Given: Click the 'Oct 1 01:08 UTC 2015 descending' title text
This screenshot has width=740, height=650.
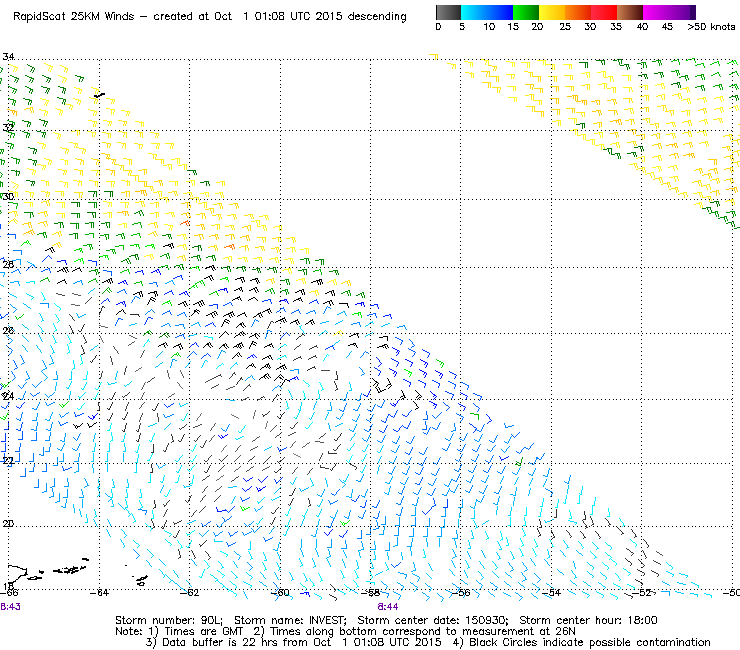Looking at the screenshot, I should 310,17.
